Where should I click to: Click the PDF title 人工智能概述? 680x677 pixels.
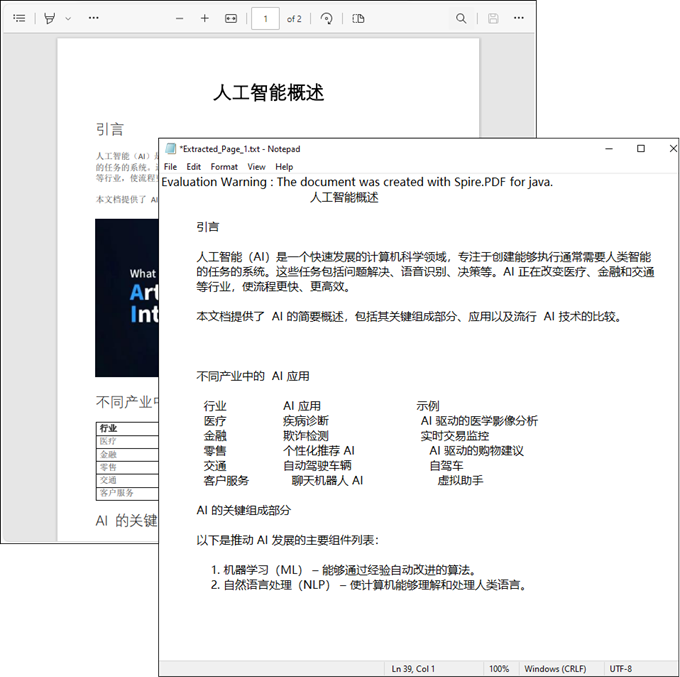(x=268, y=93)
